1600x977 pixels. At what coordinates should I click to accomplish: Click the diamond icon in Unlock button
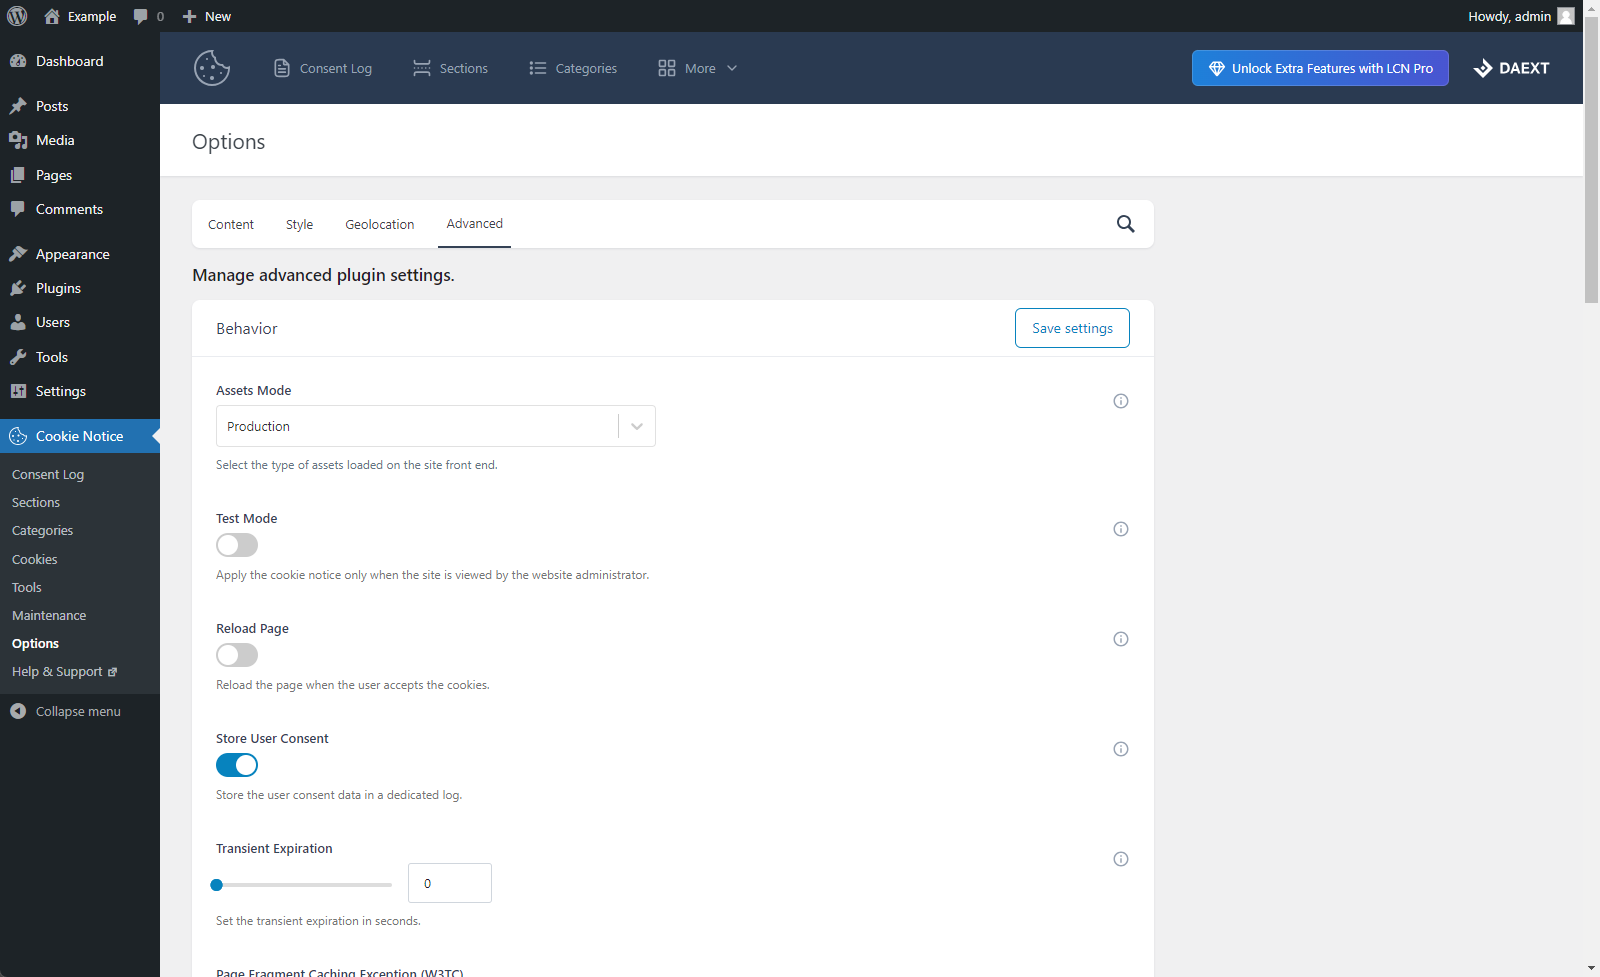1217,68
